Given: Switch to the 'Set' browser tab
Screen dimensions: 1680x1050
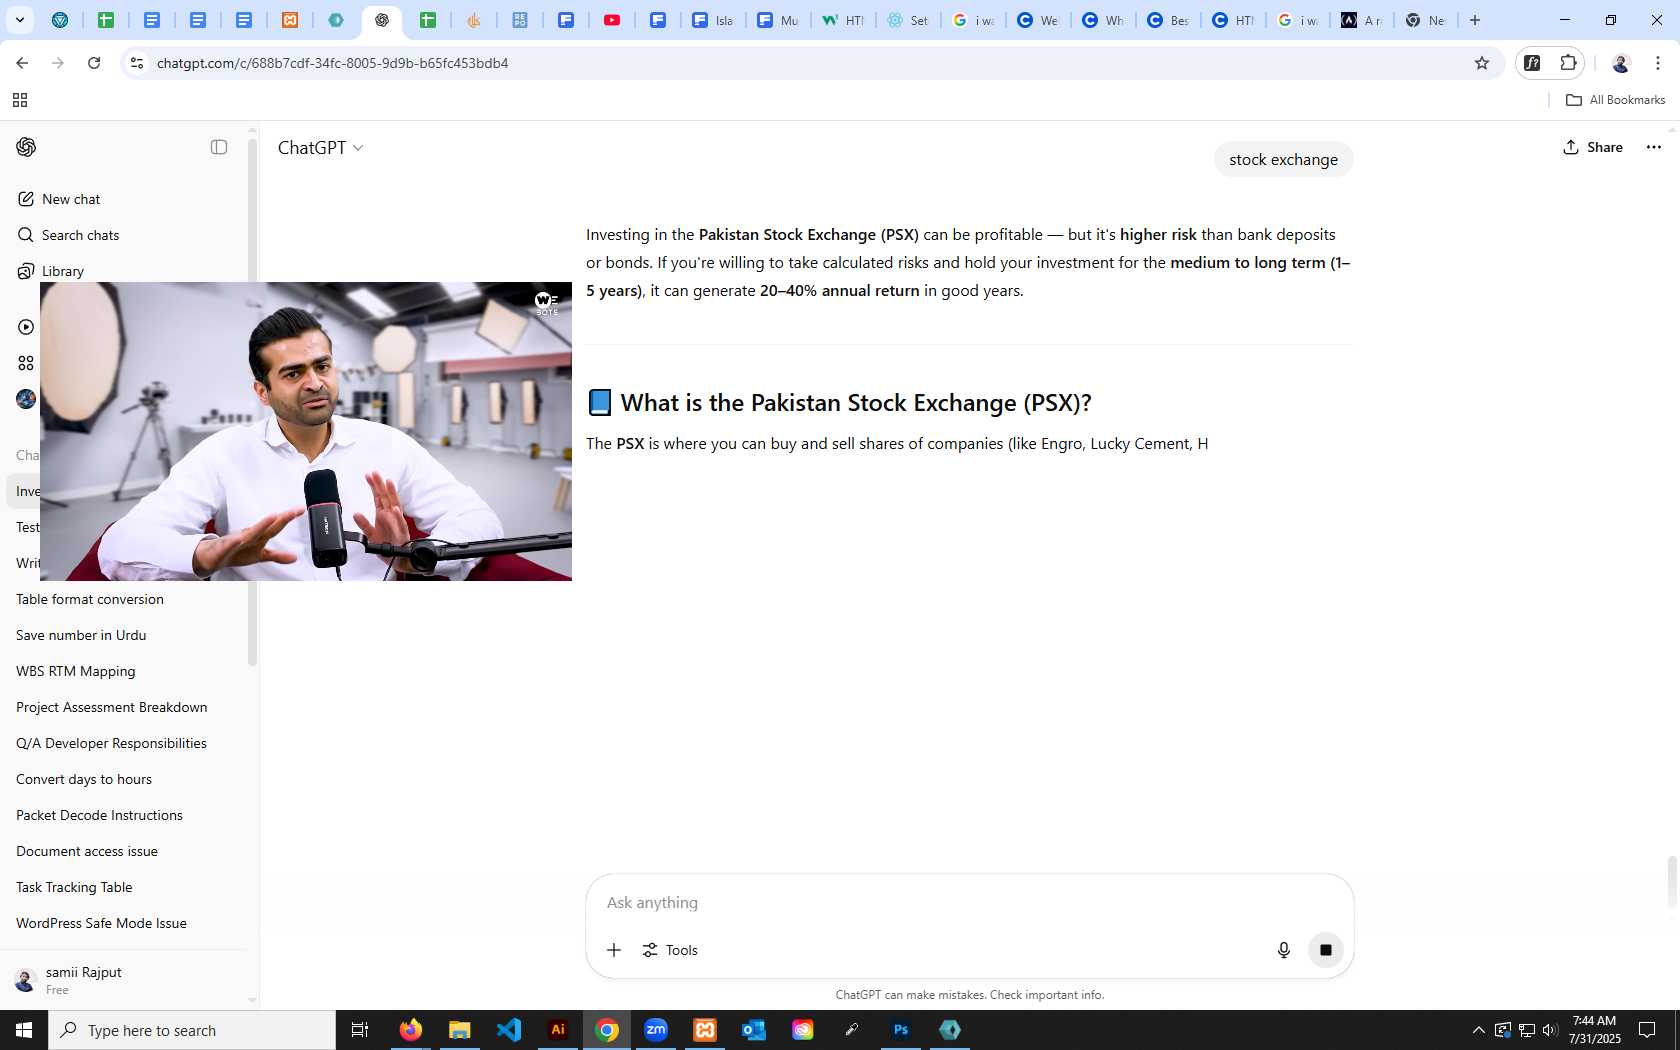Looking at the screenshot, I should [908, 20].
